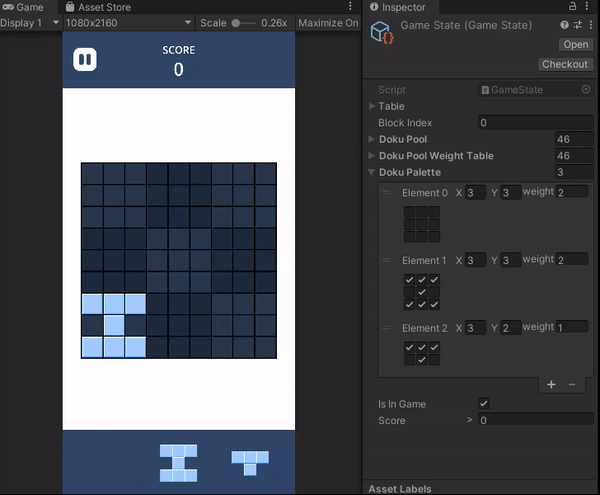Check Element 0 top-left grid cell
The height and width of the screenshot is (495, 600).
point(409,212)
